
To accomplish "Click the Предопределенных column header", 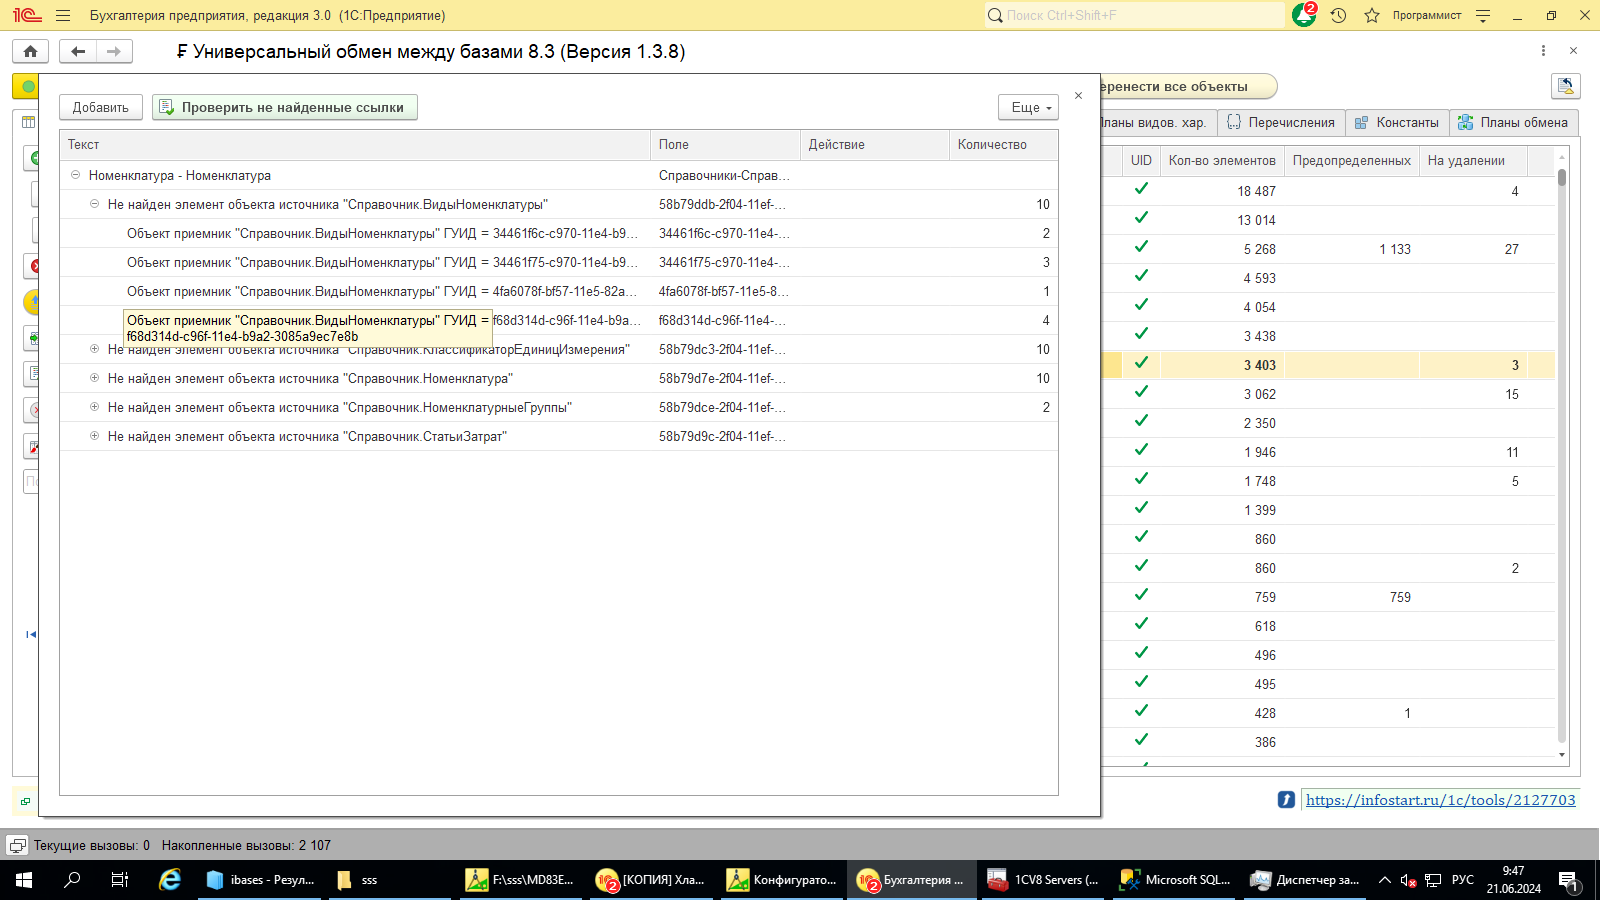I will (x=1352, y=160).
